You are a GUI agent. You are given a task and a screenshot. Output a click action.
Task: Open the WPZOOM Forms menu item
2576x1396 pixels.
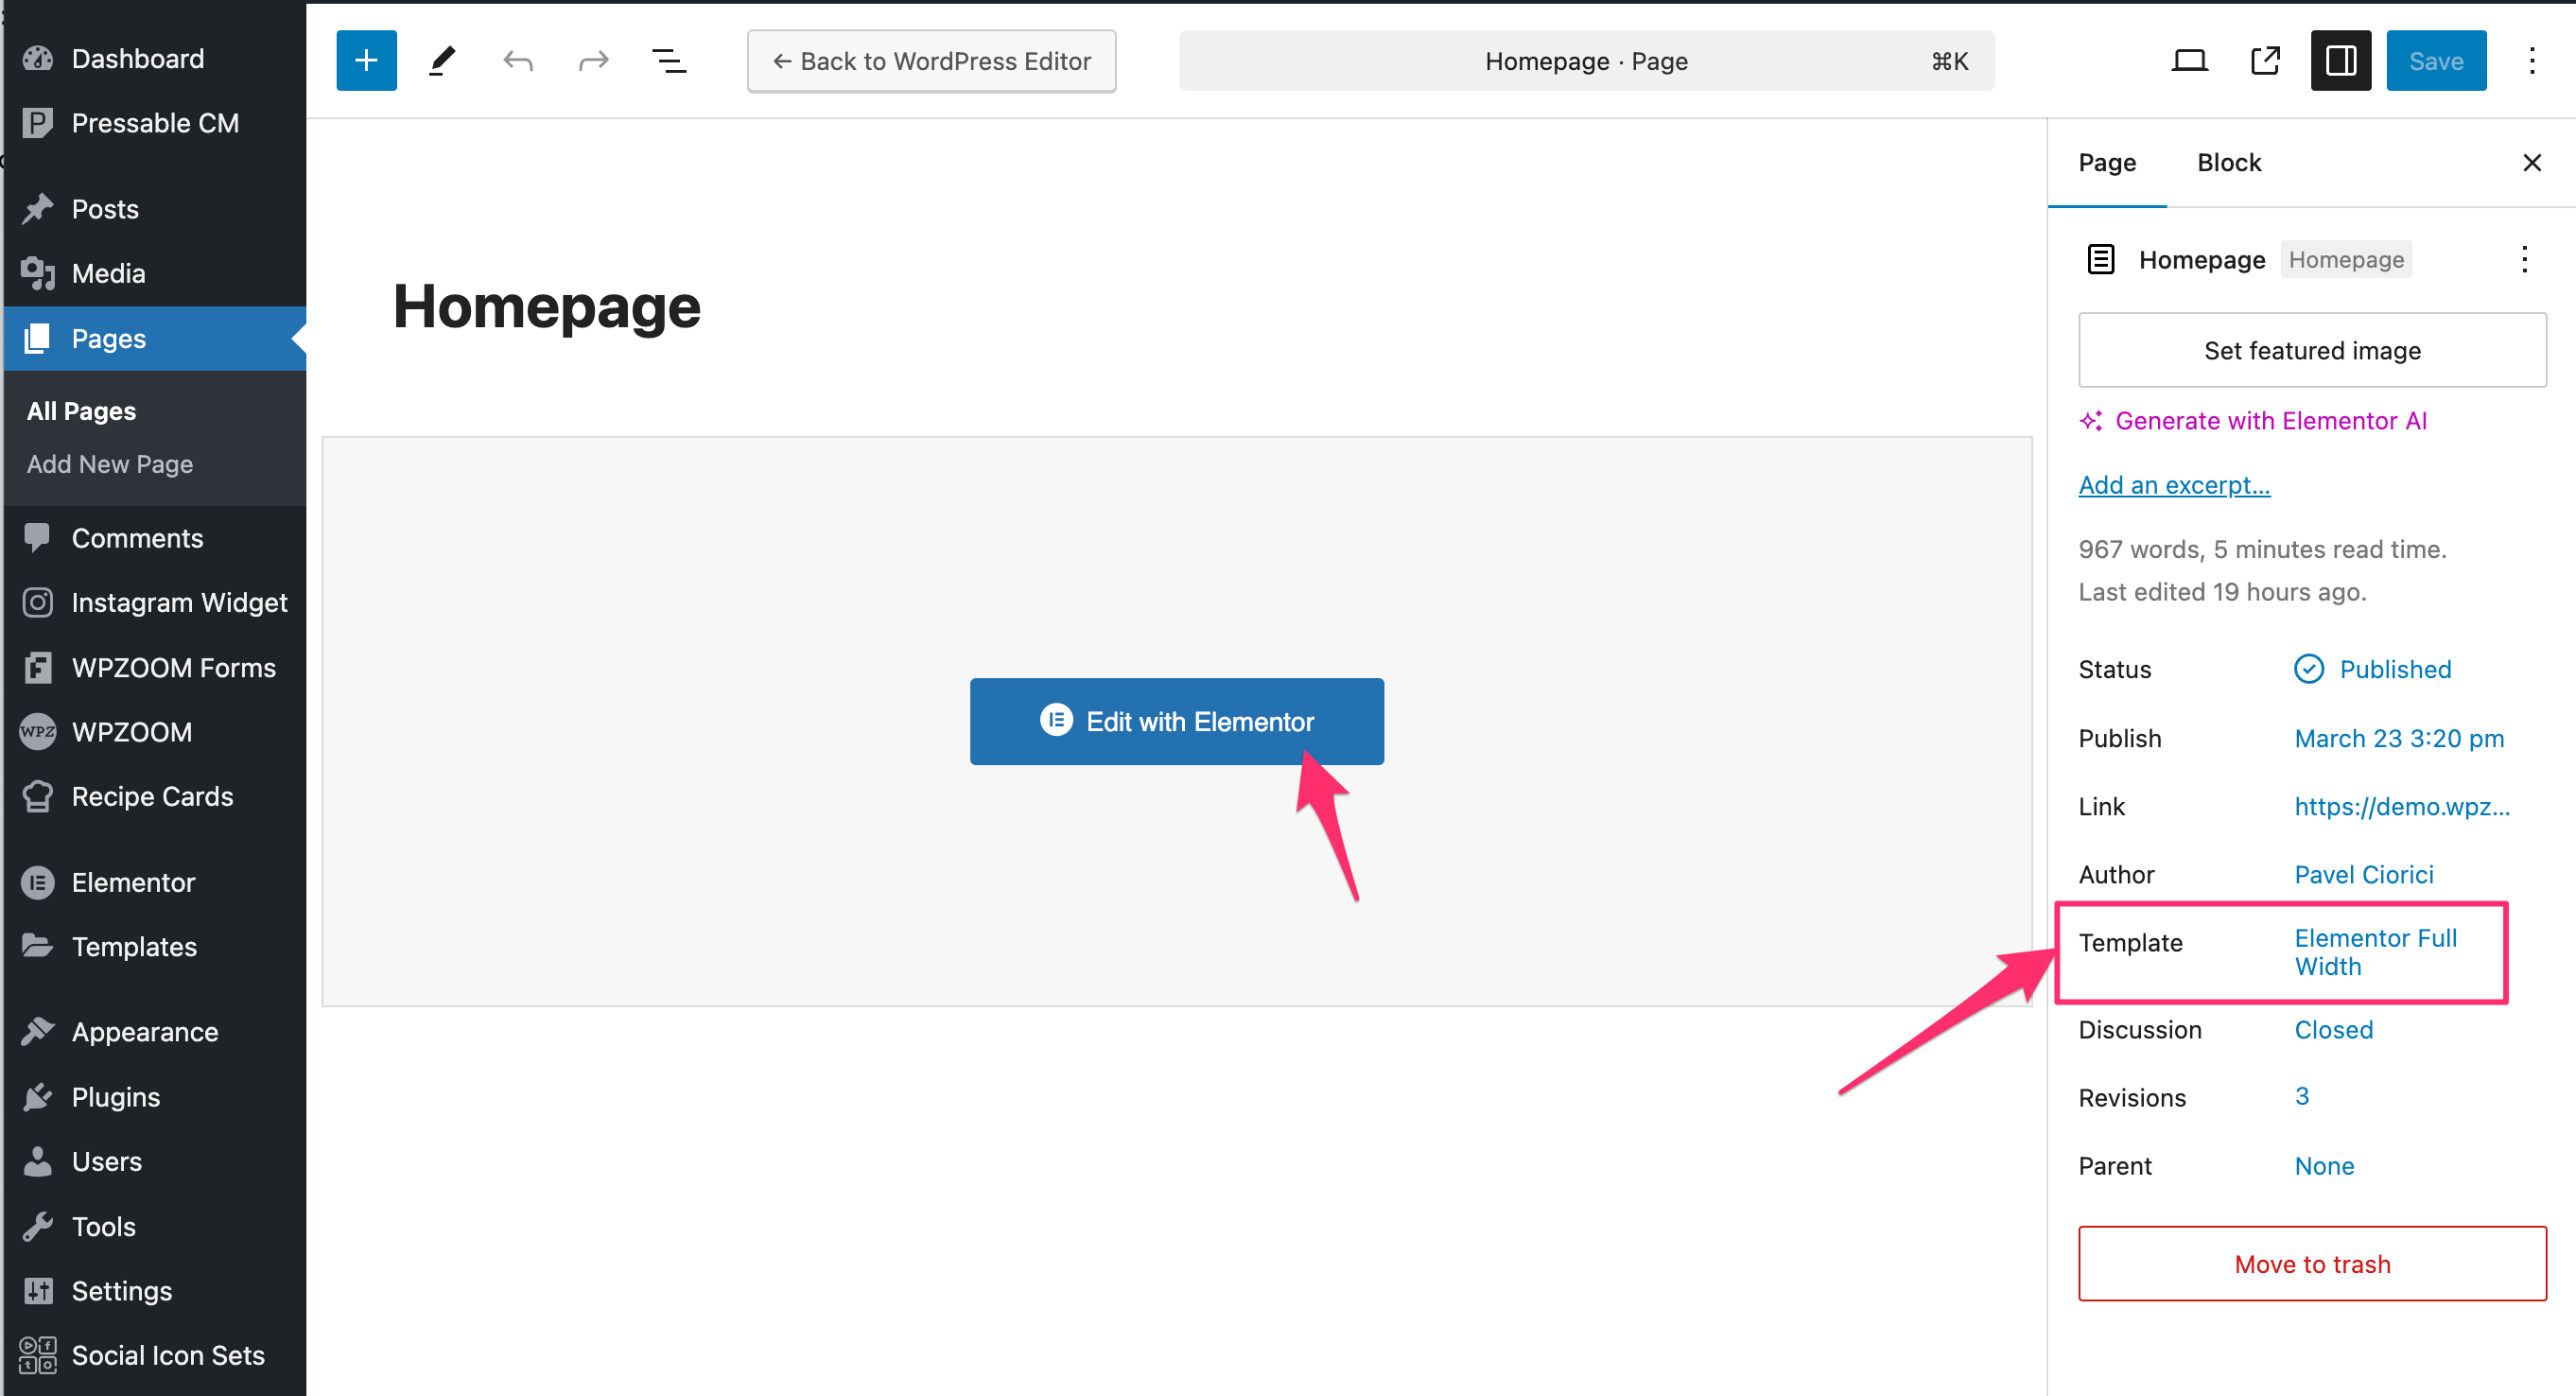[155, 667]
